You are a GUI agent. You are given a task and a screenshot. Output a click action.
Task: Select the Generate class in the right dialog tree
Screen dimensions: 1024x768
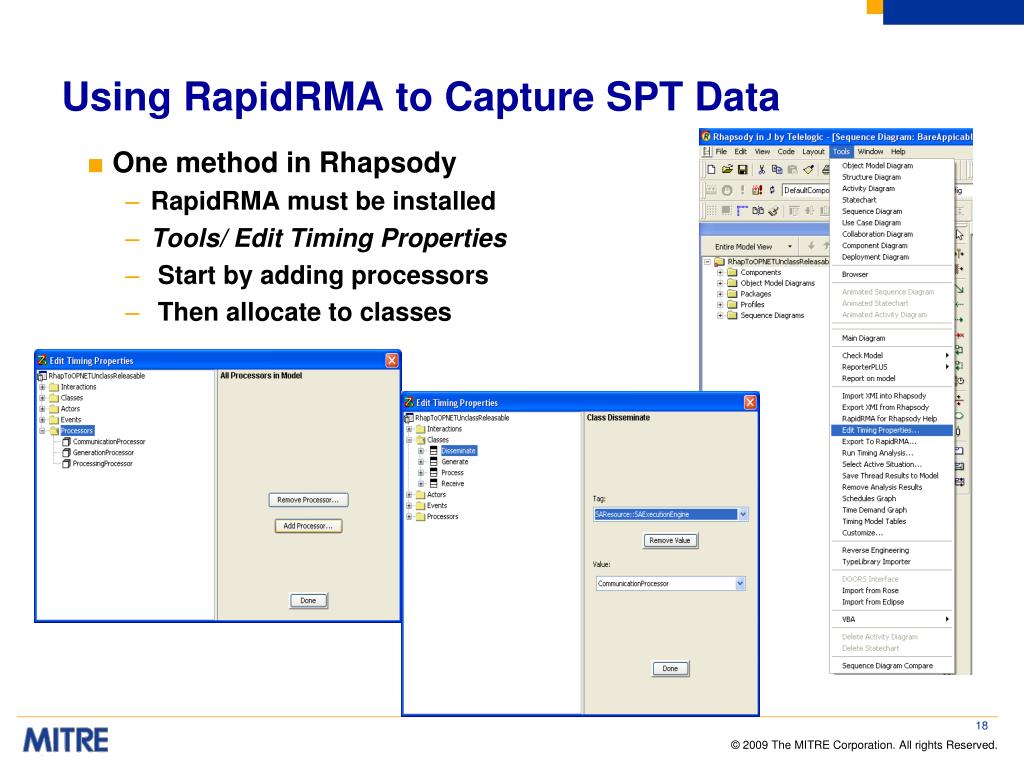coord(455,462)
